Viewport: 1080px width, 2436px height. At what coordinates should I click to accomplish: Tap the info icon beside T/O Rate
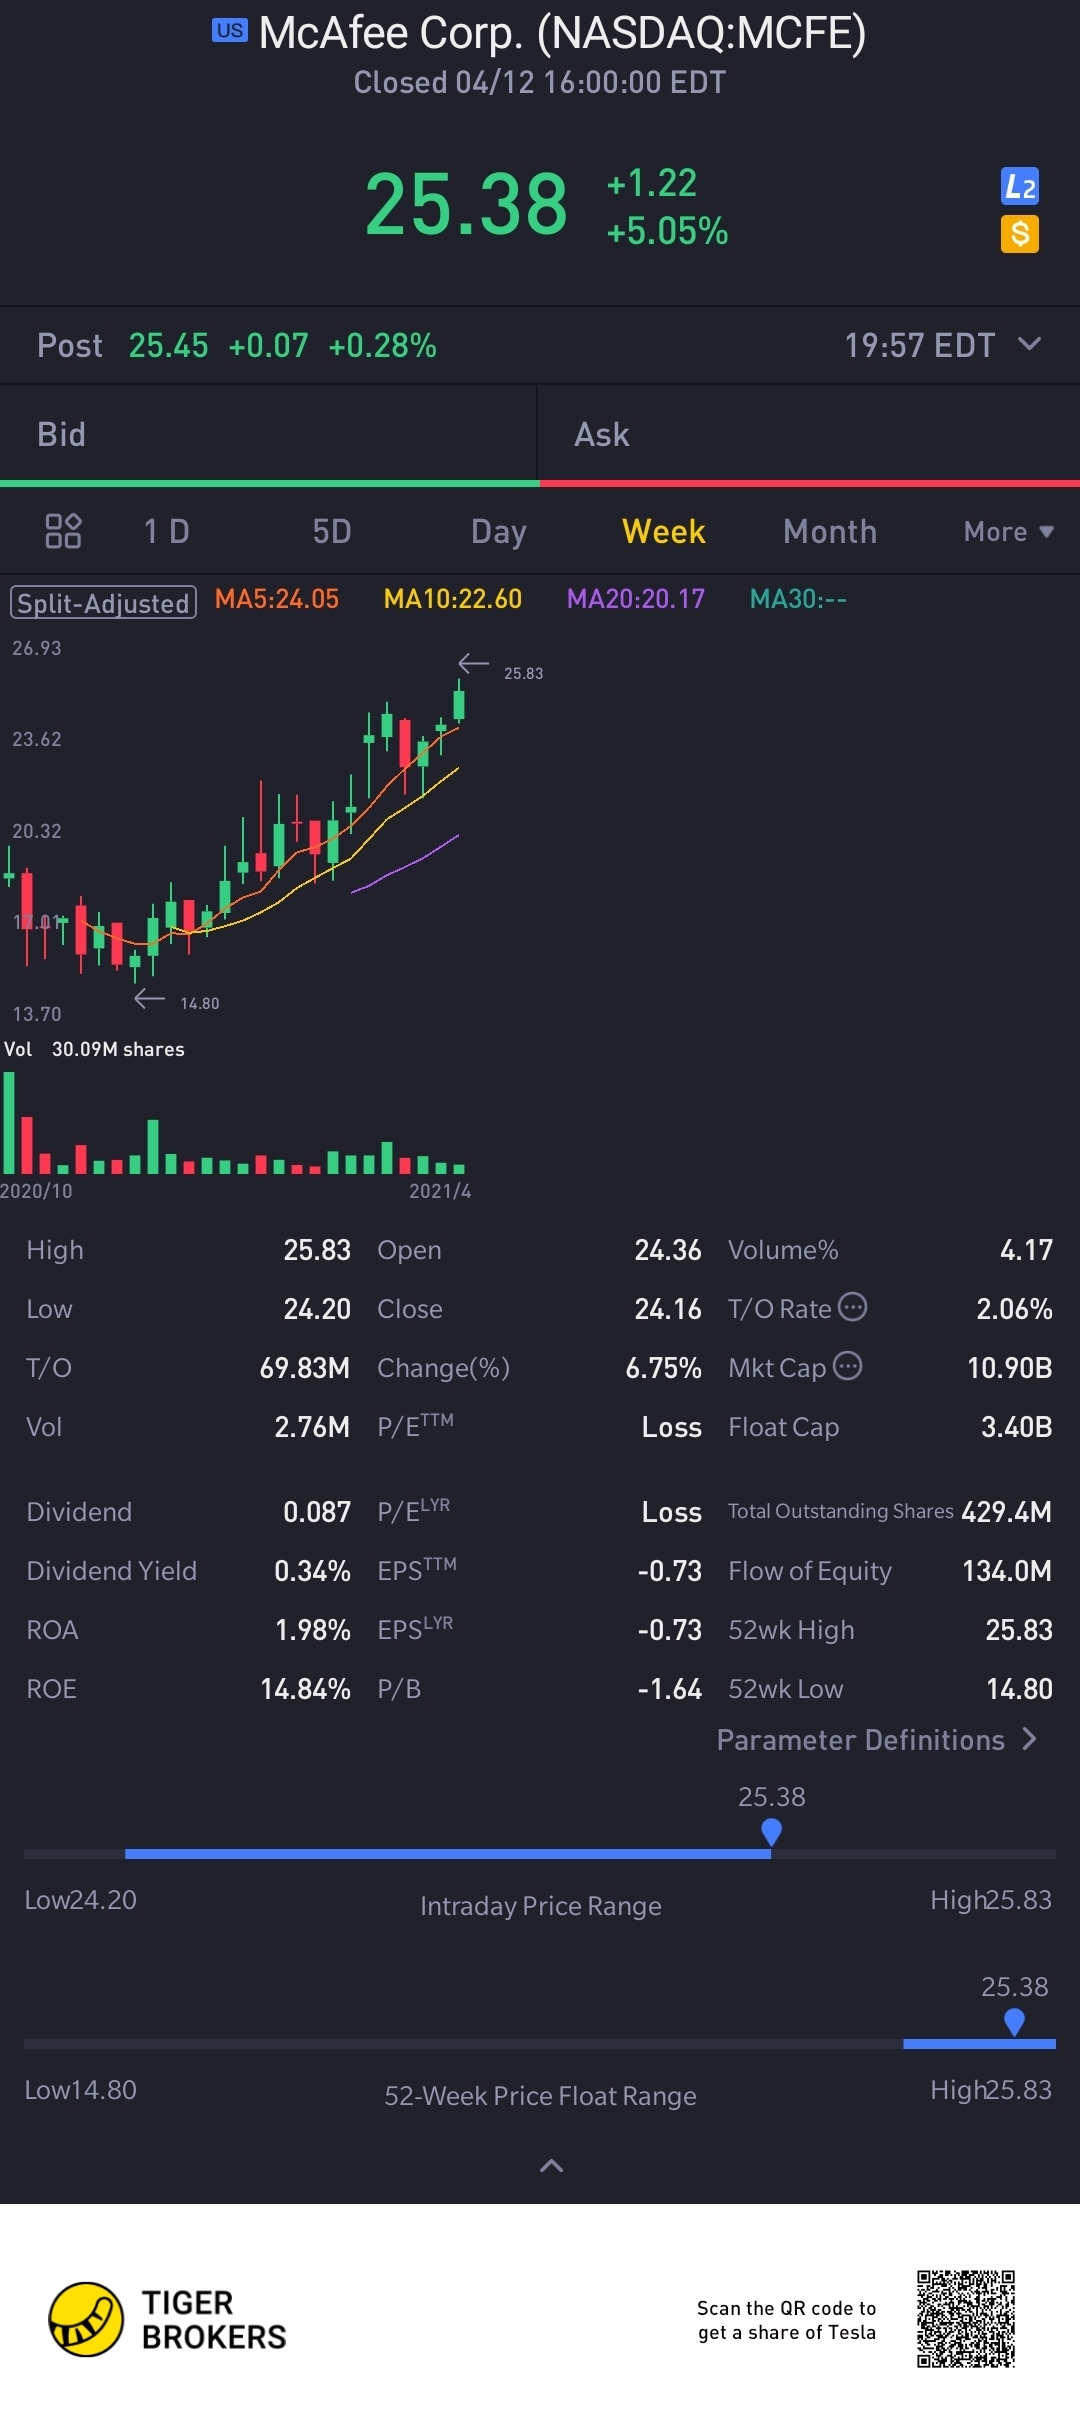pos(852,1307)
